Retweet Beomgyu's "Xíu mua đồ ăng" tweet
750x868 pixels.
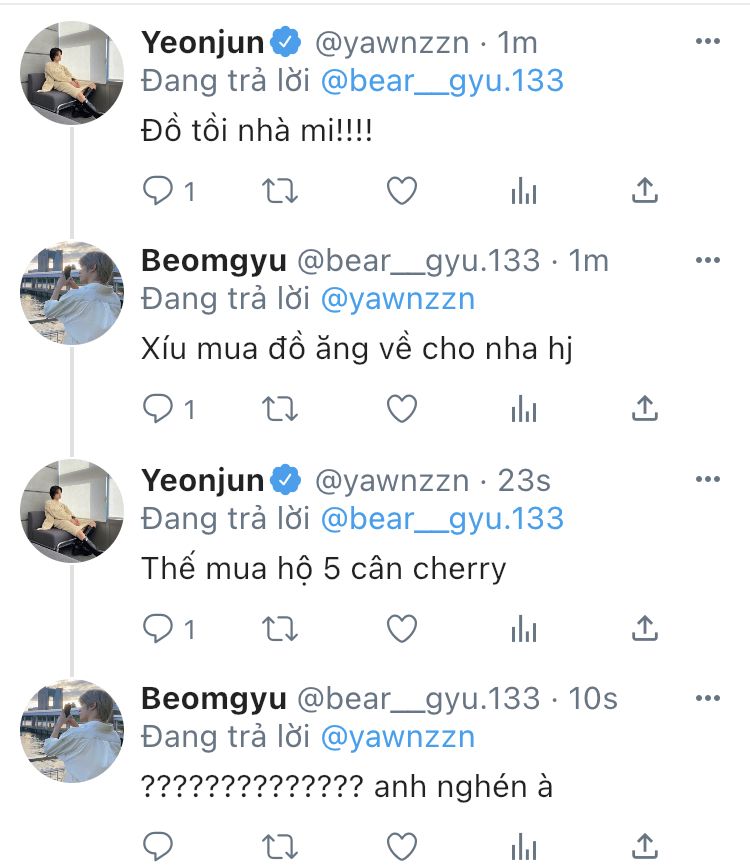point(280,408)
